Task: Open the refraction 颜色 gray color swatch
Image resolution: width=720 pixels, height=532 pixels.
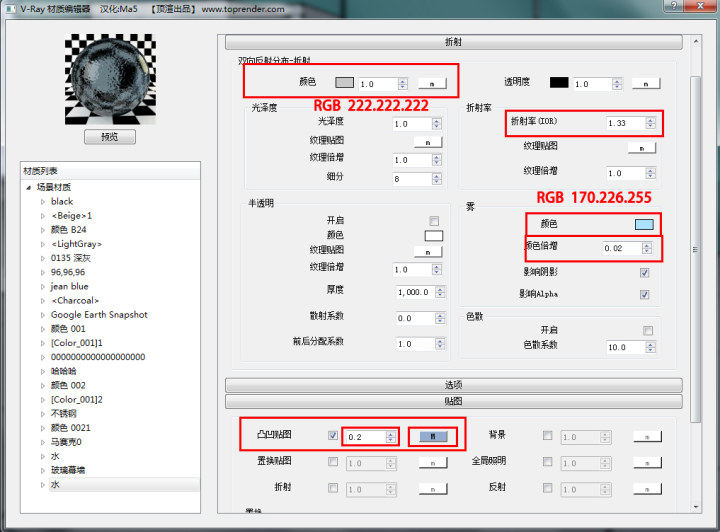Action: pyautogui.click(x=344, y=83)
